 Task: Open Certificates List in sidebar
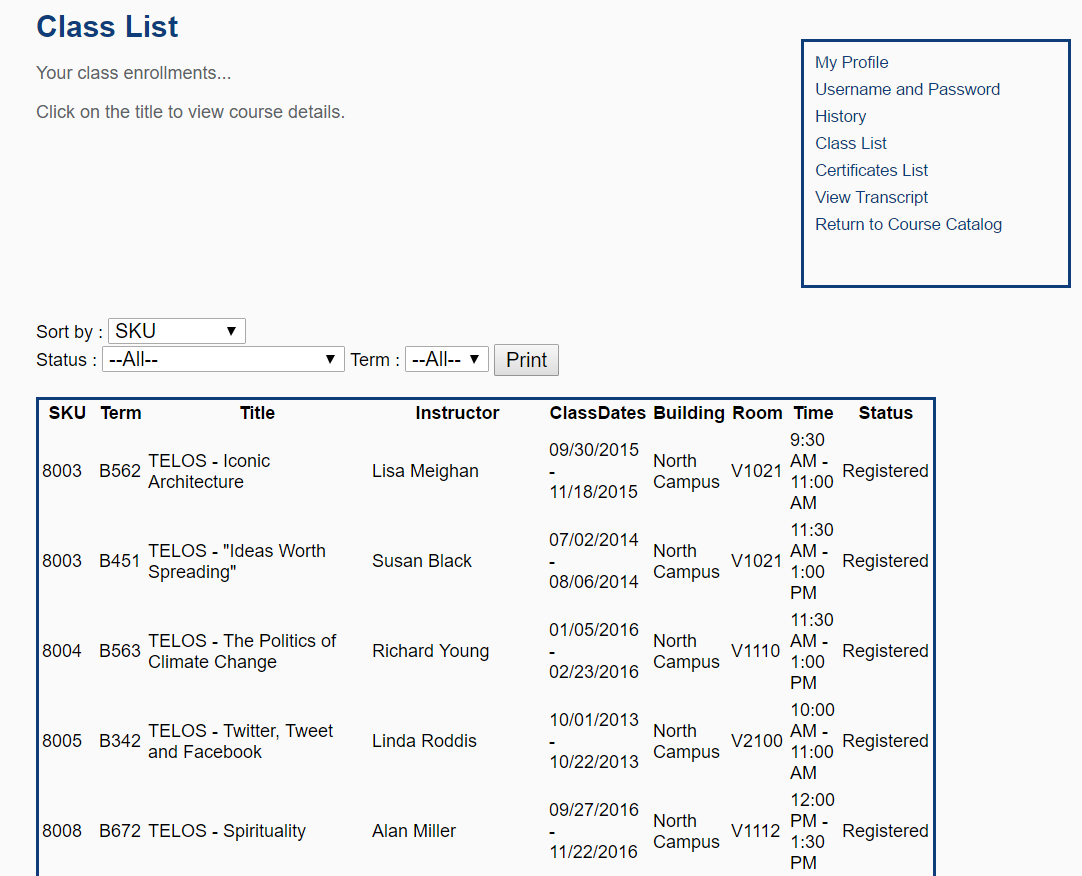coord(871,170)
